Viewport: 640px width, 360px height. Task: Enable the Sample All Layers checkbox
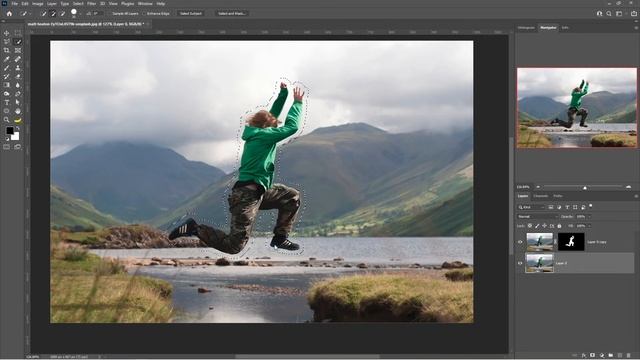point(109,13)
